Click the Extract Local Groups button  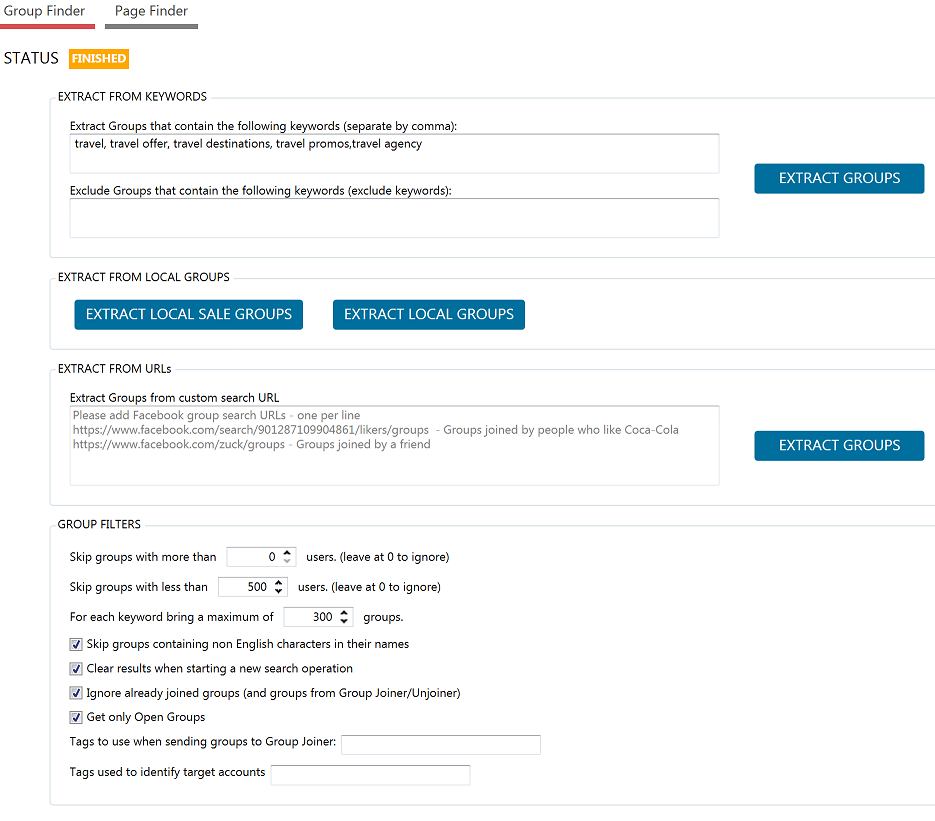(x=428, y=314)
